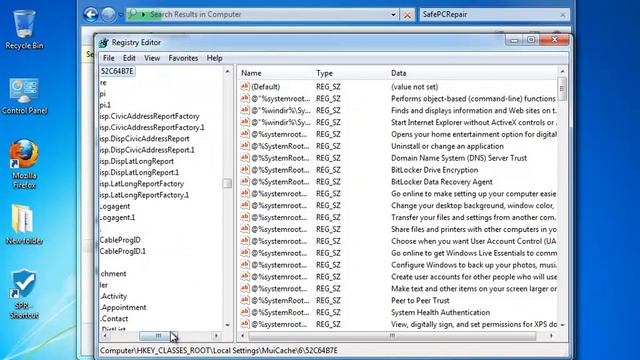The height and width of the screenshot is (360, 640).
Task: Select the .Appointment tree key
Action: [123, 307]
